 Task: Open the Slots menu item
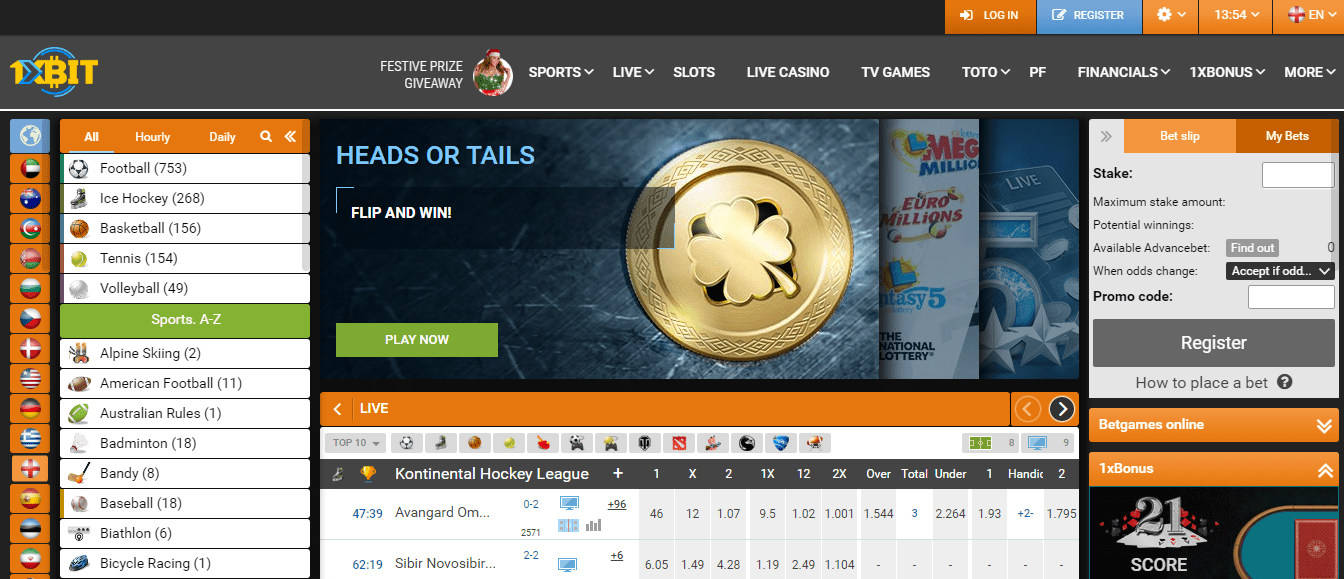click(x=694, y=72)
